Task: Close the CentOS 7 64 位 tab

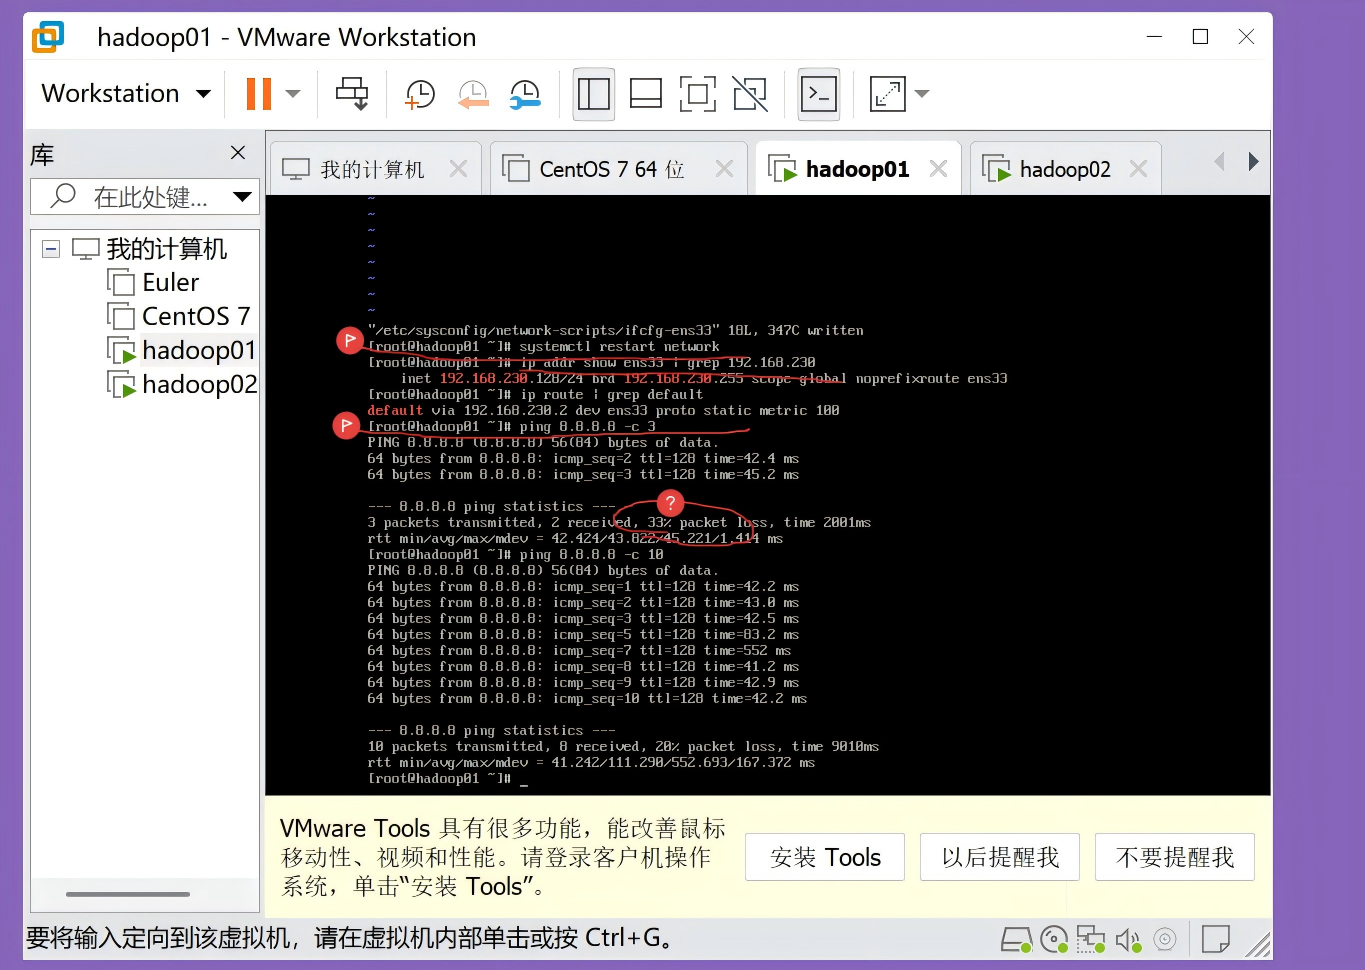Action: pos(724,169)
